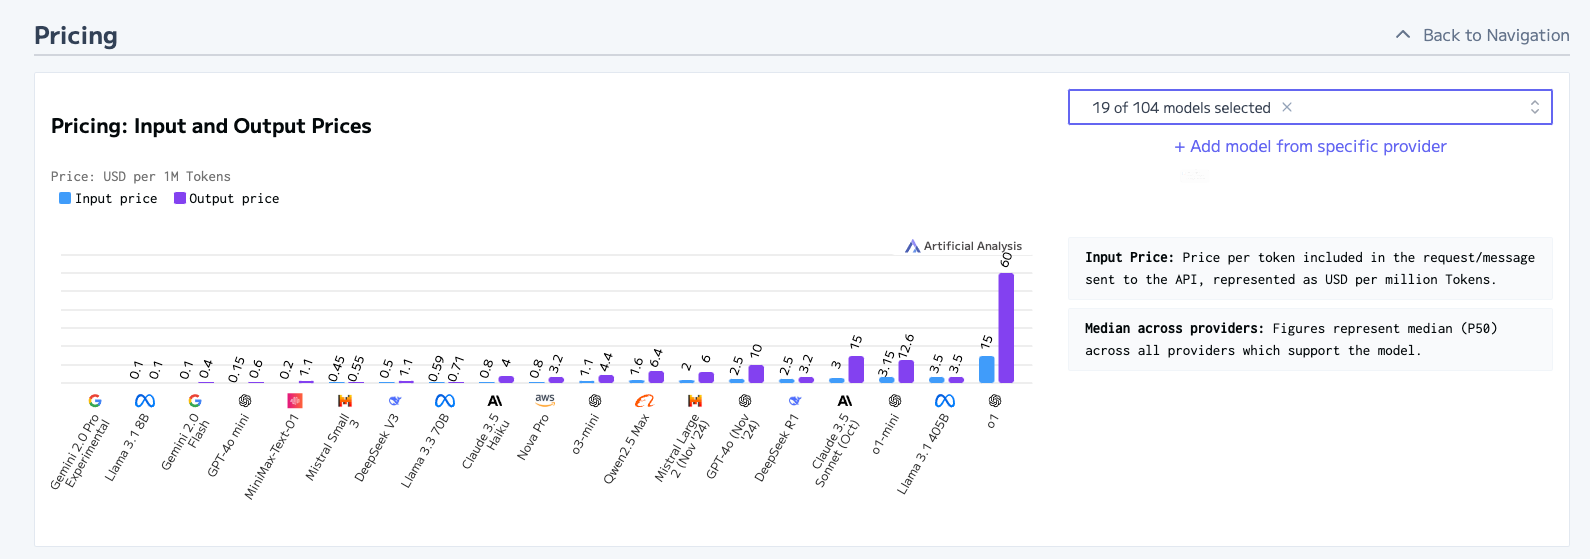Toggle the Output price legend series
The image size is (1590, 559).
click(226, 199)
